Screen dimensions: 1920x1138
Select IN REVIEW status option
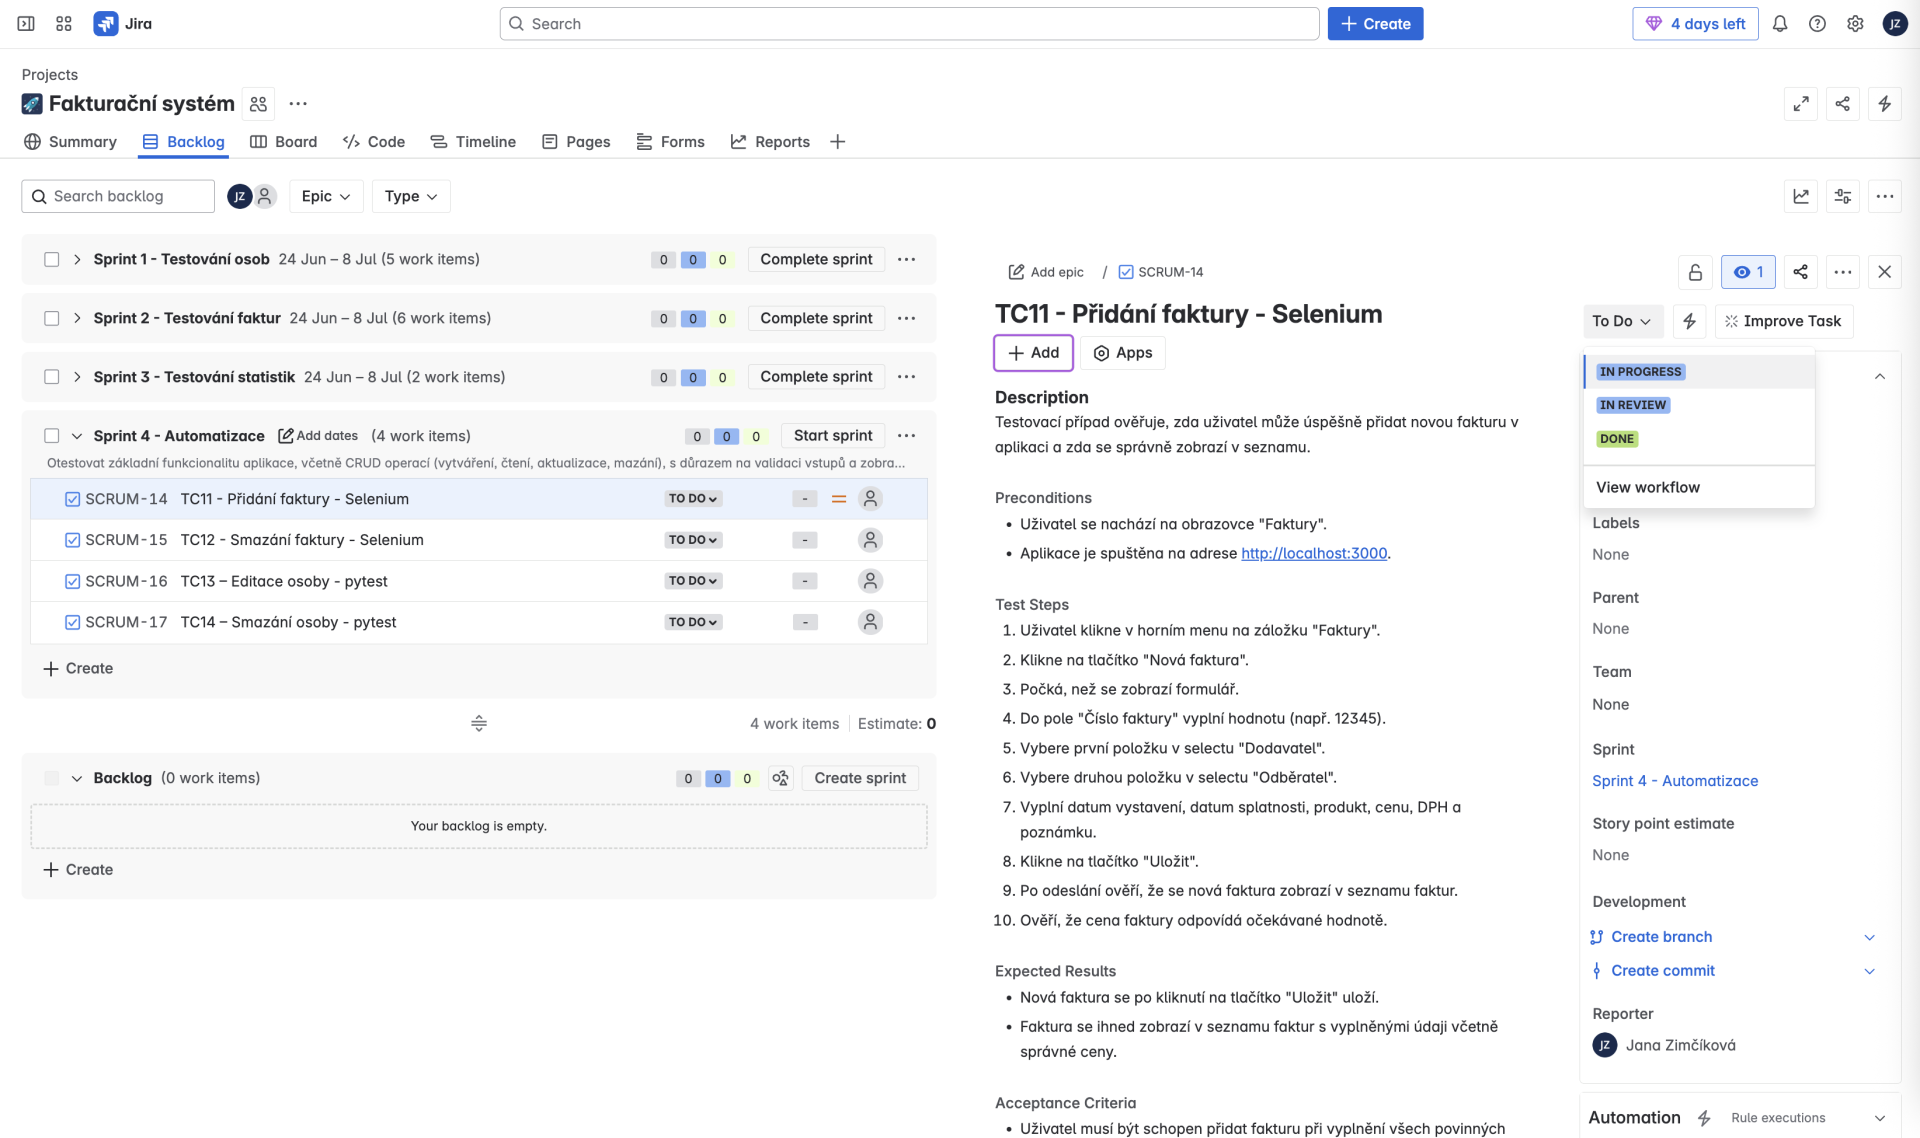click(1699, 405)
